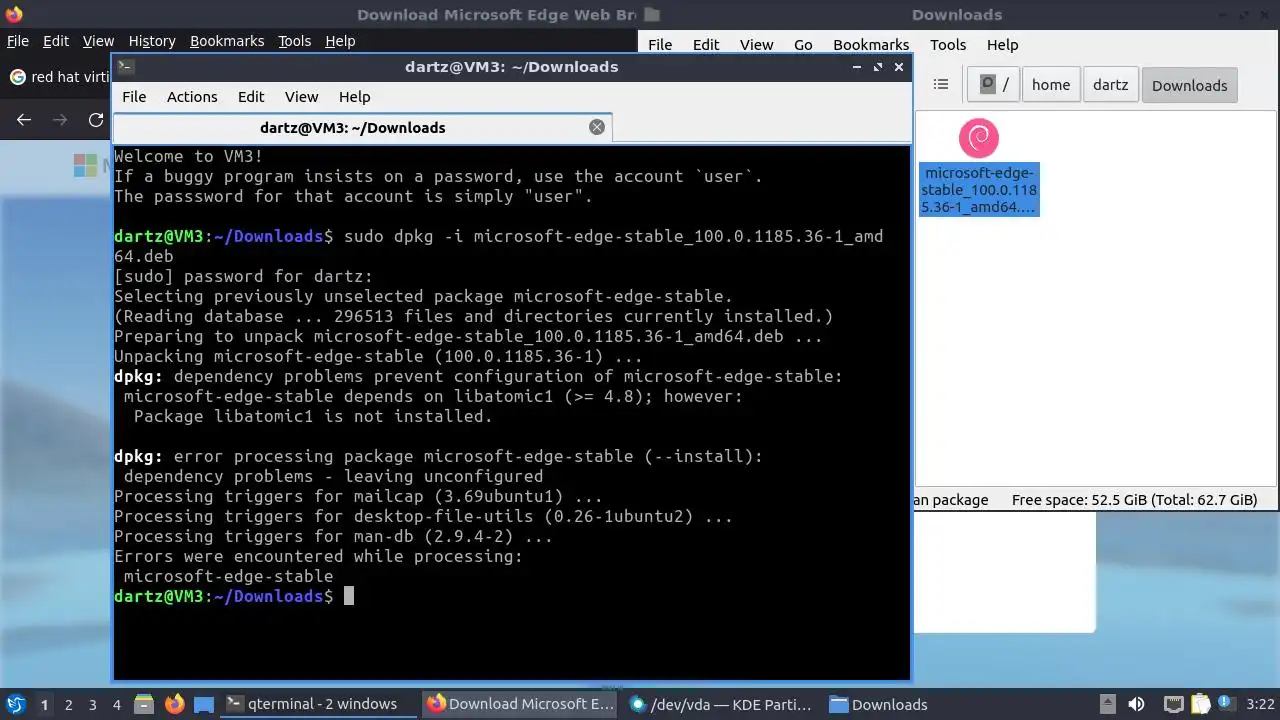Open the Lubuntu start menu

click(x=16, y=704)
